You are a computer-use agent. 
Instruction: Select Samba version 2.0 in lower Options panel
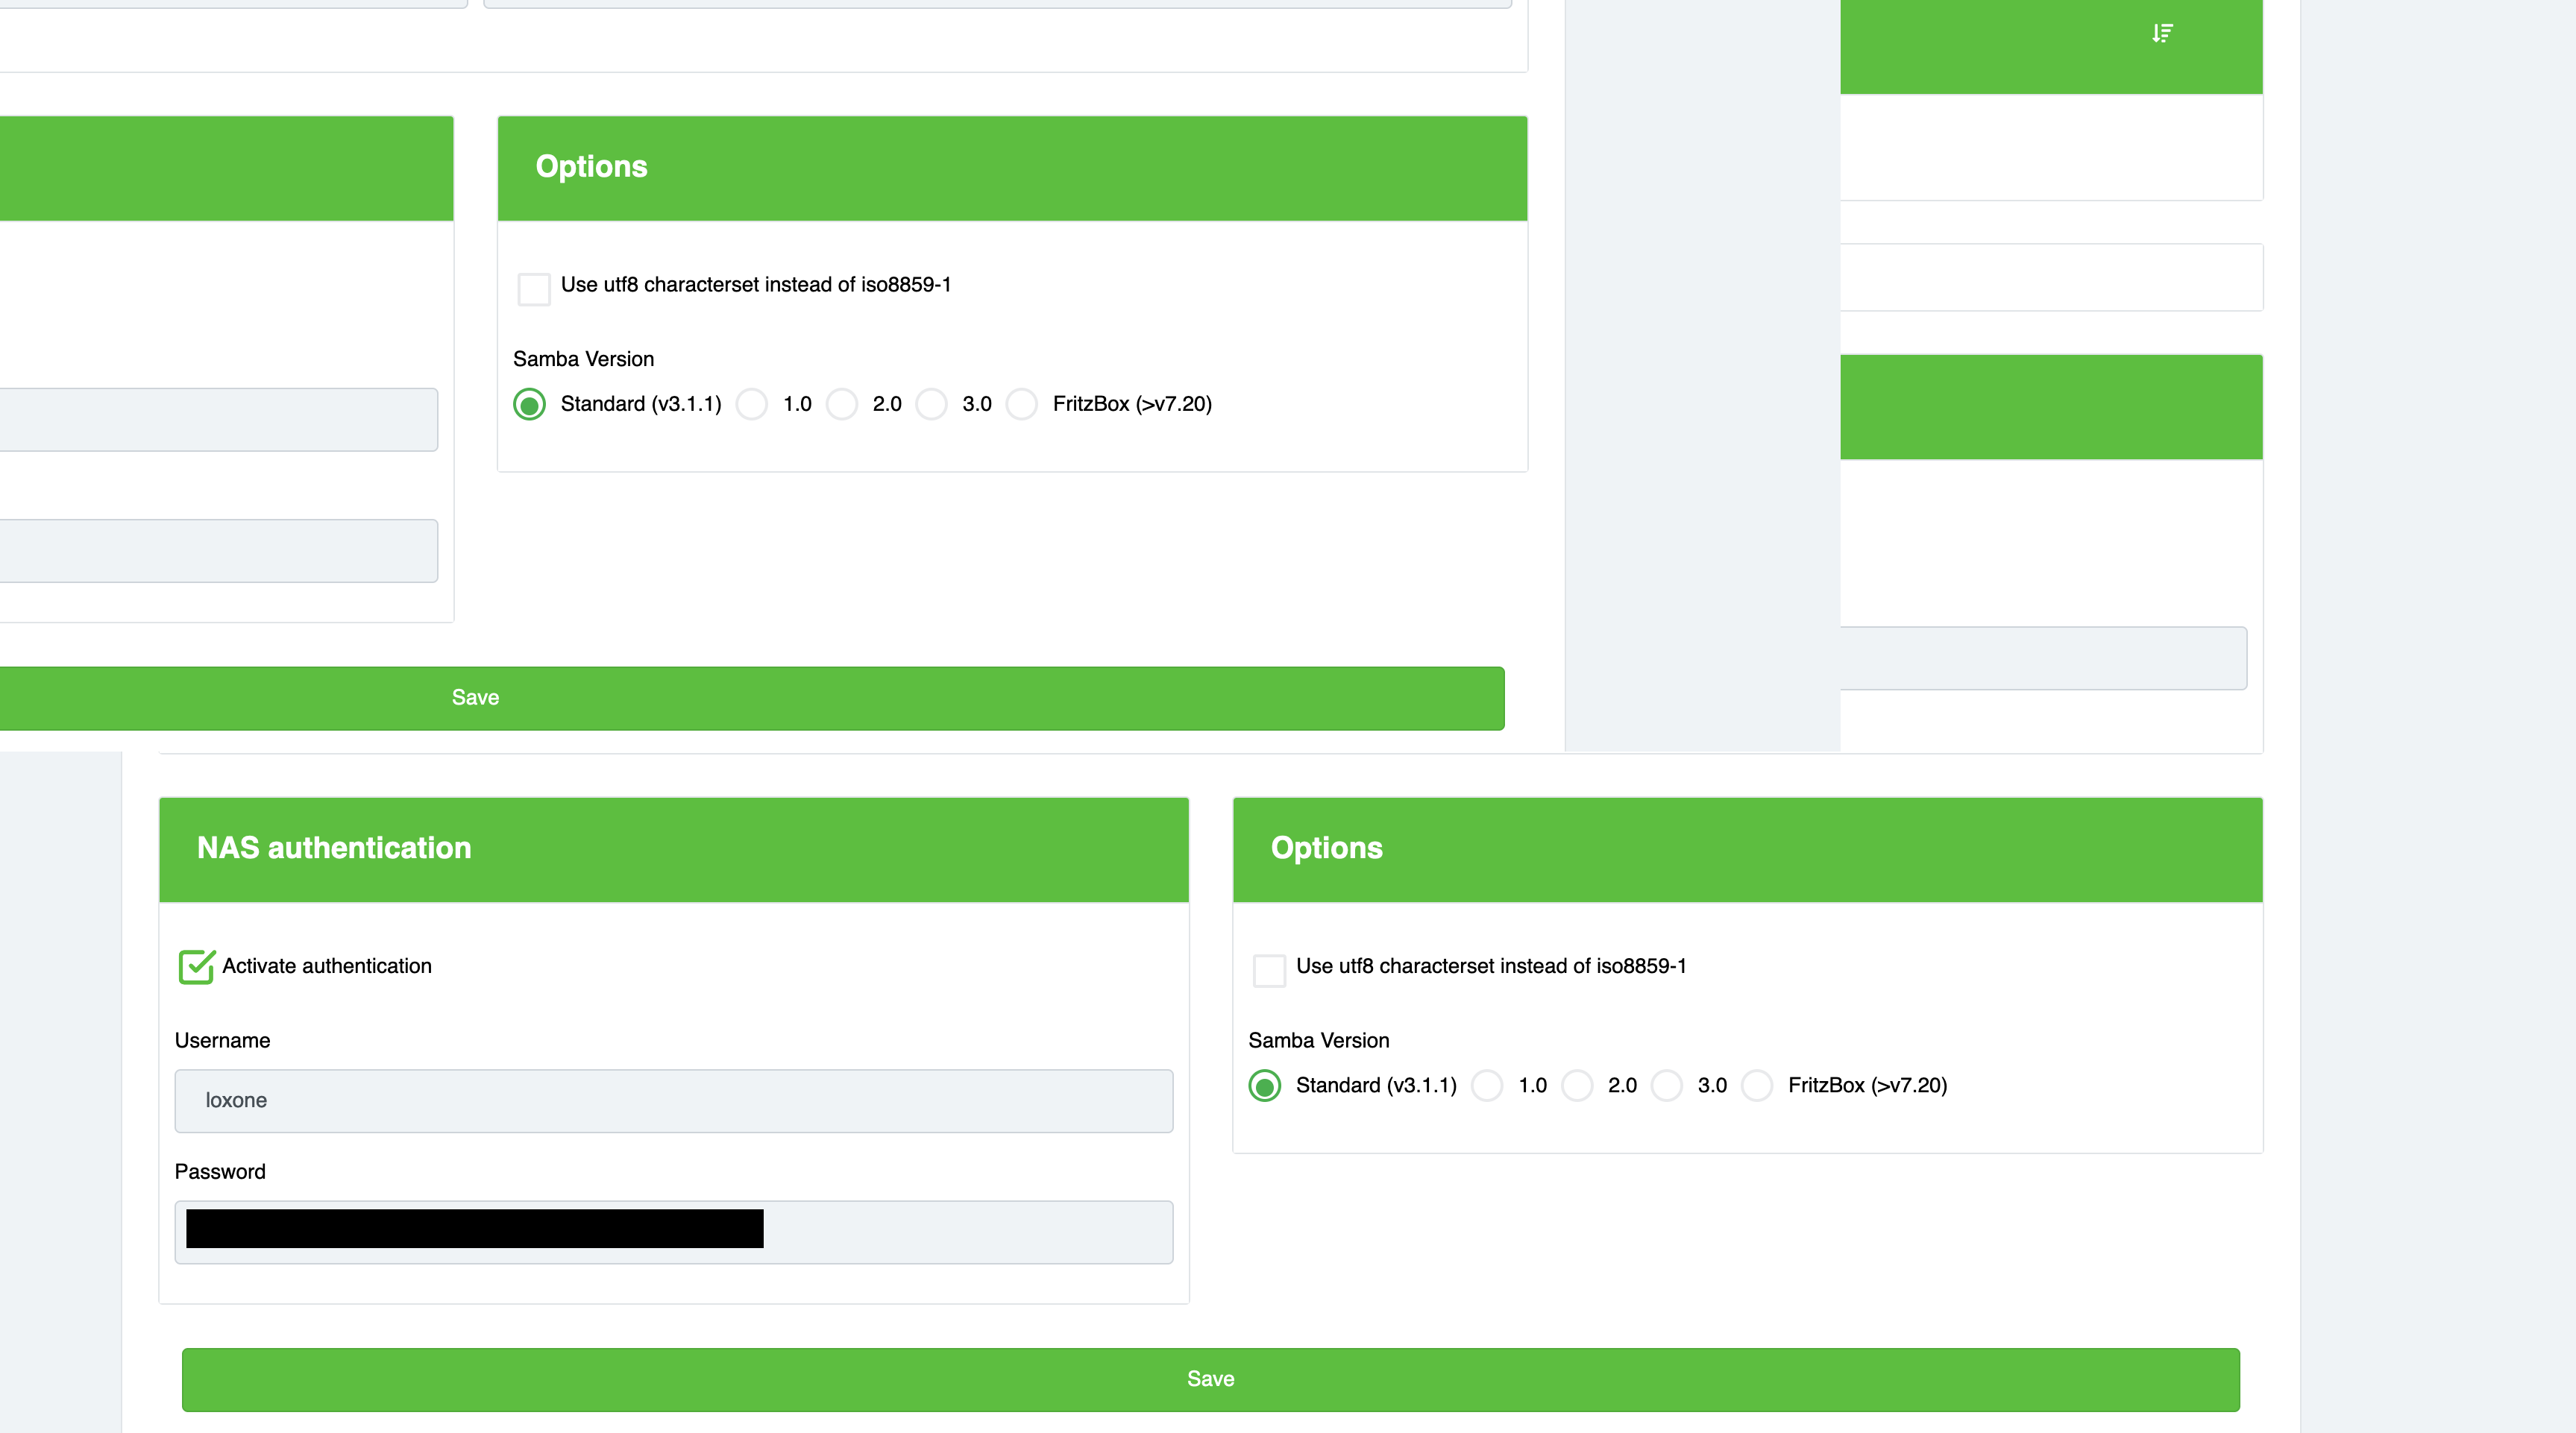tap(1577, 1086)
